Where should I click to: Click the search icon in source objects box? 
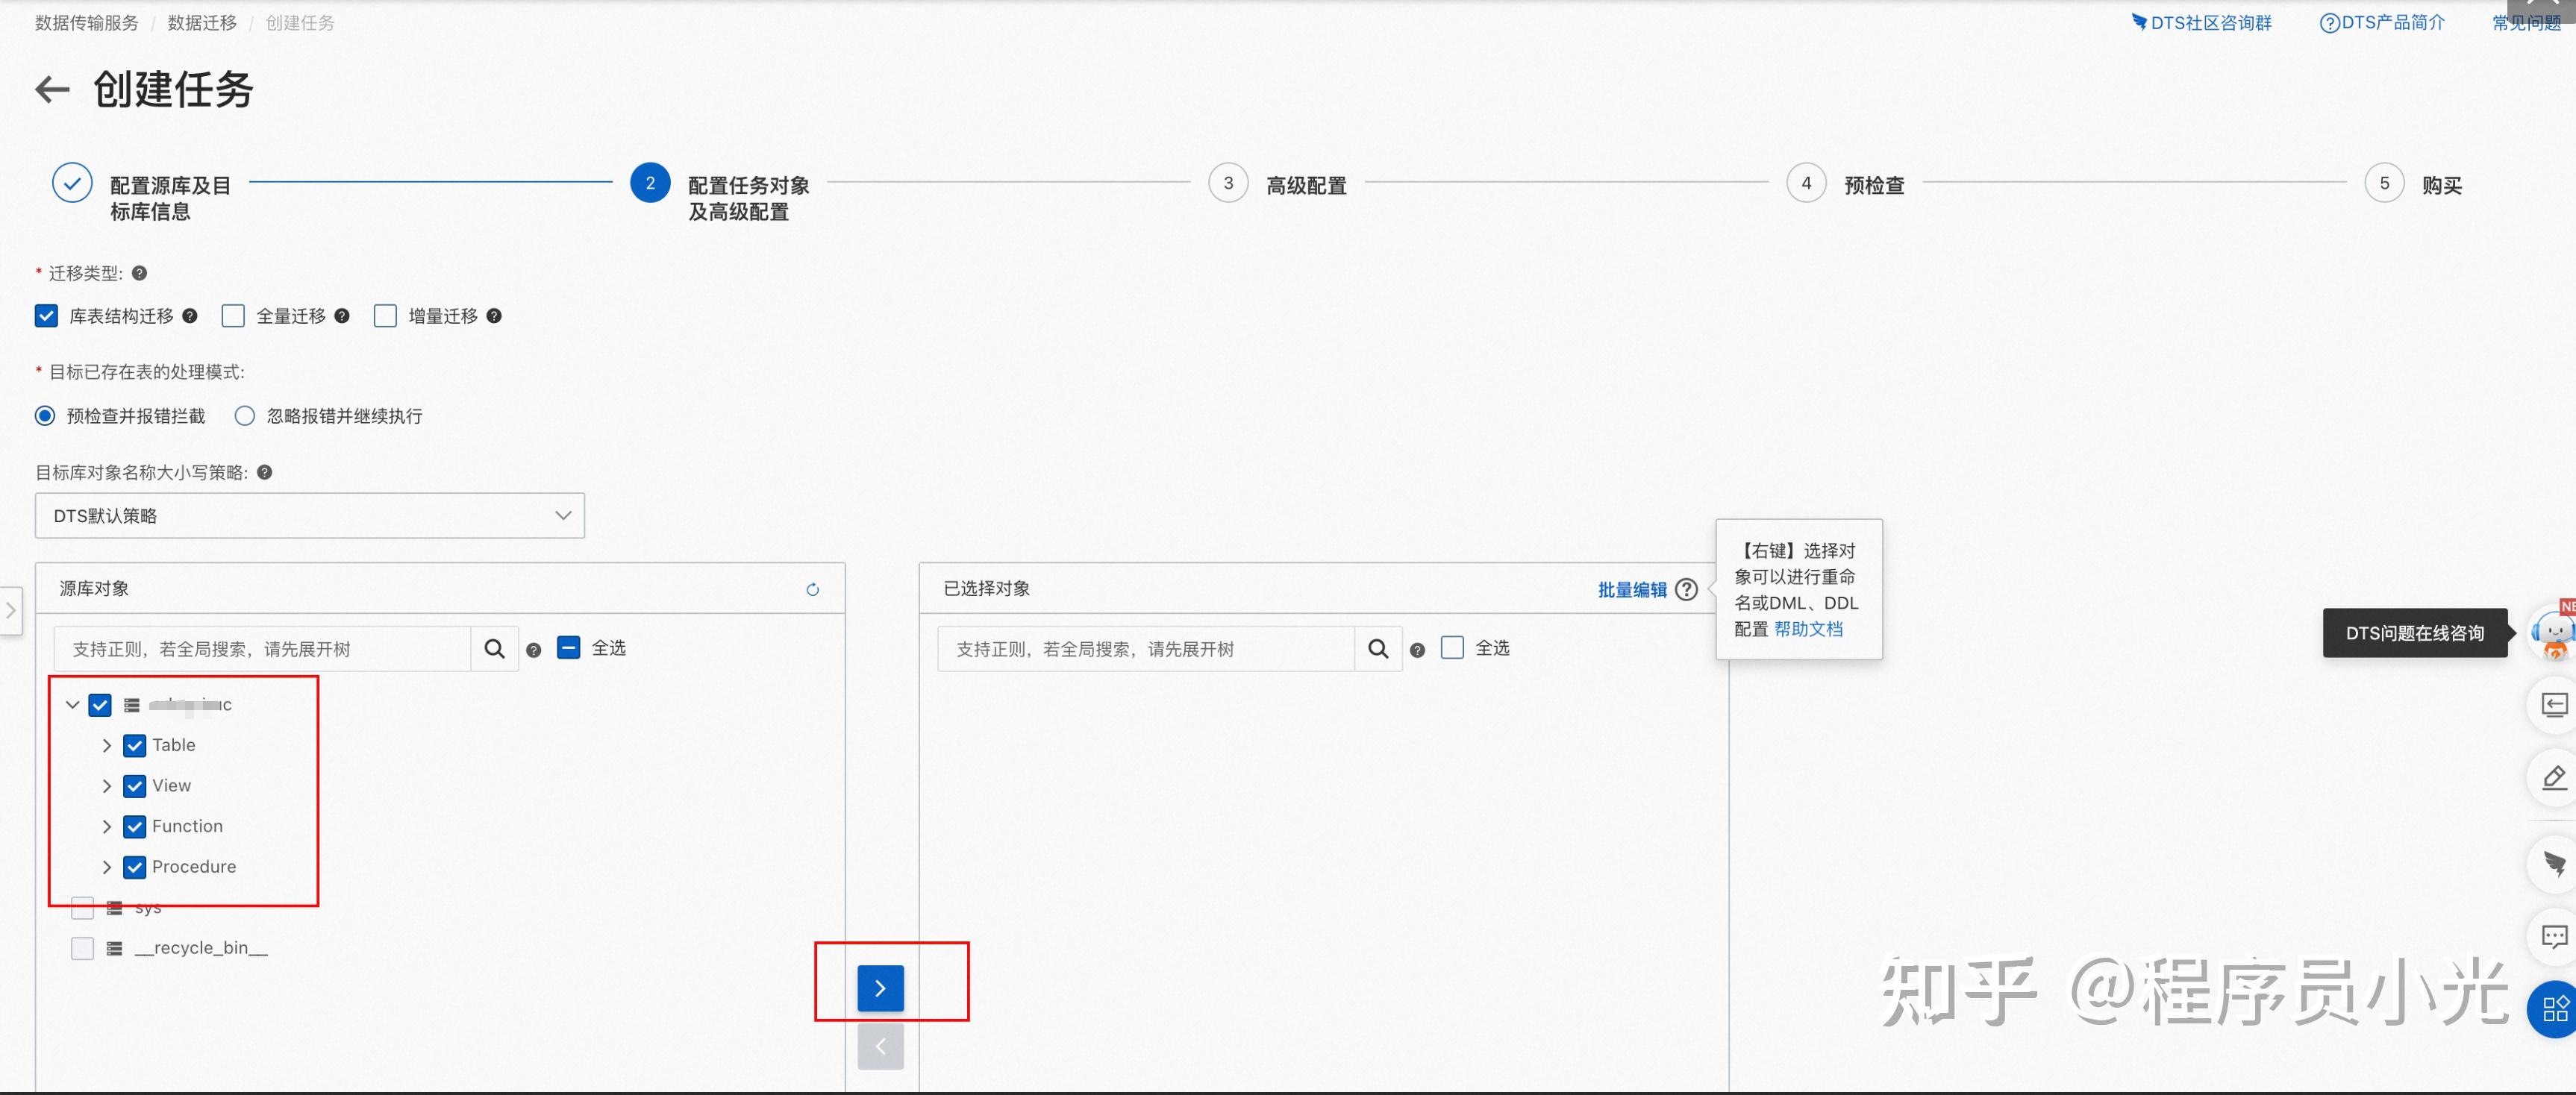pos(494,649)
